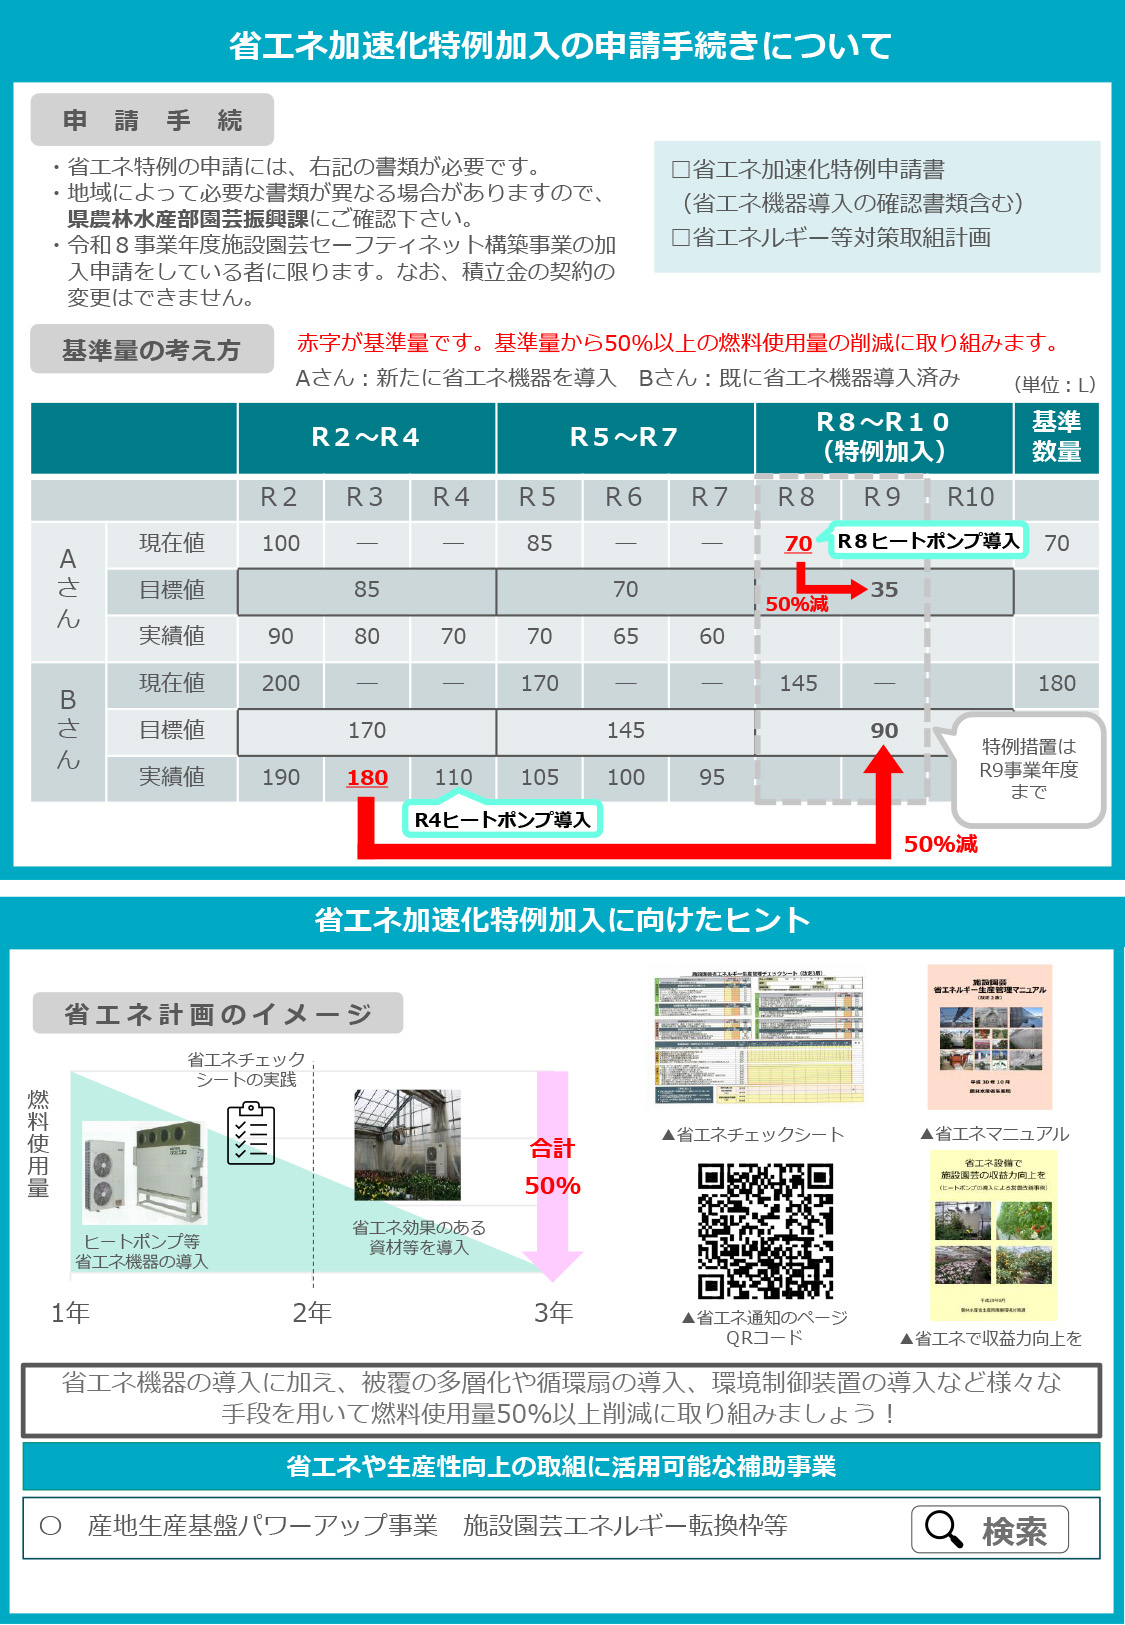Viewport: 1125px width, 1625px height.
Task: Click the 基準数量 column header
Action: pyautogui.click(x=1057, y=438)
